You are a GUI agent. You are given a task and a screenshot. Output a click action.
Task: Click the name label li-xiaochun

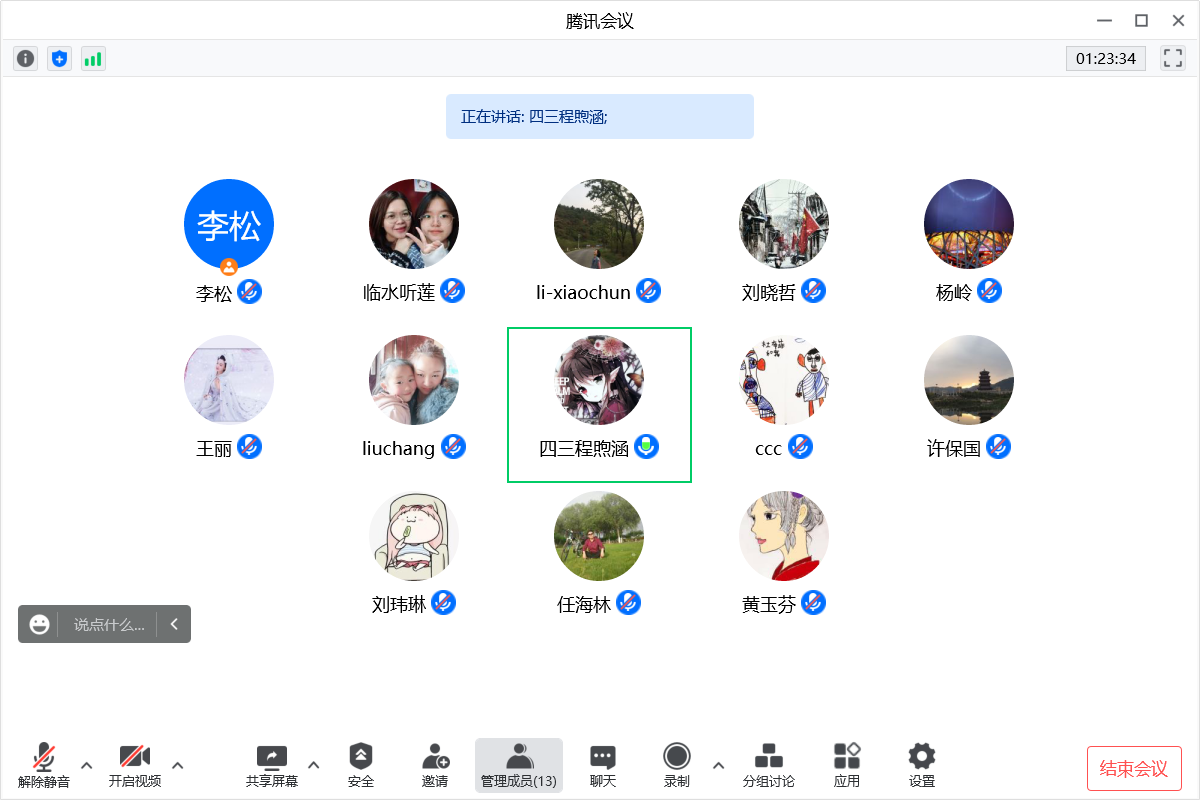click(583, 292)
